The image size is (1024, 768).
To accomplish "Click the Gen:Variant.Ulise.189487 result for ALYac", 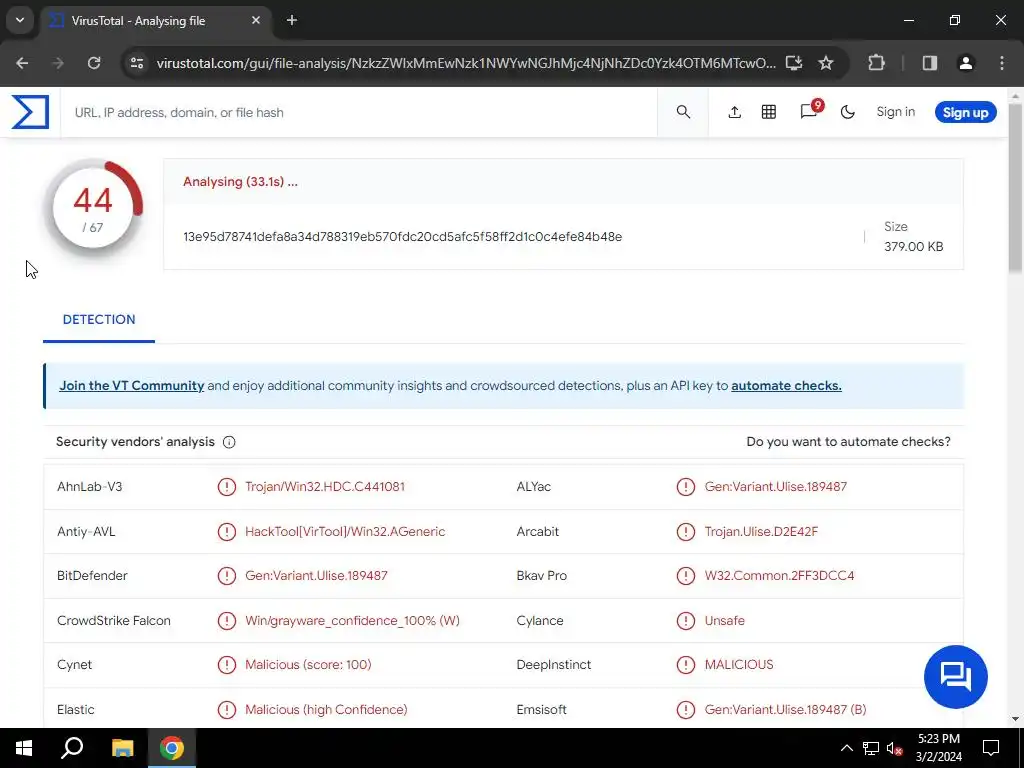I will (776, 487).
